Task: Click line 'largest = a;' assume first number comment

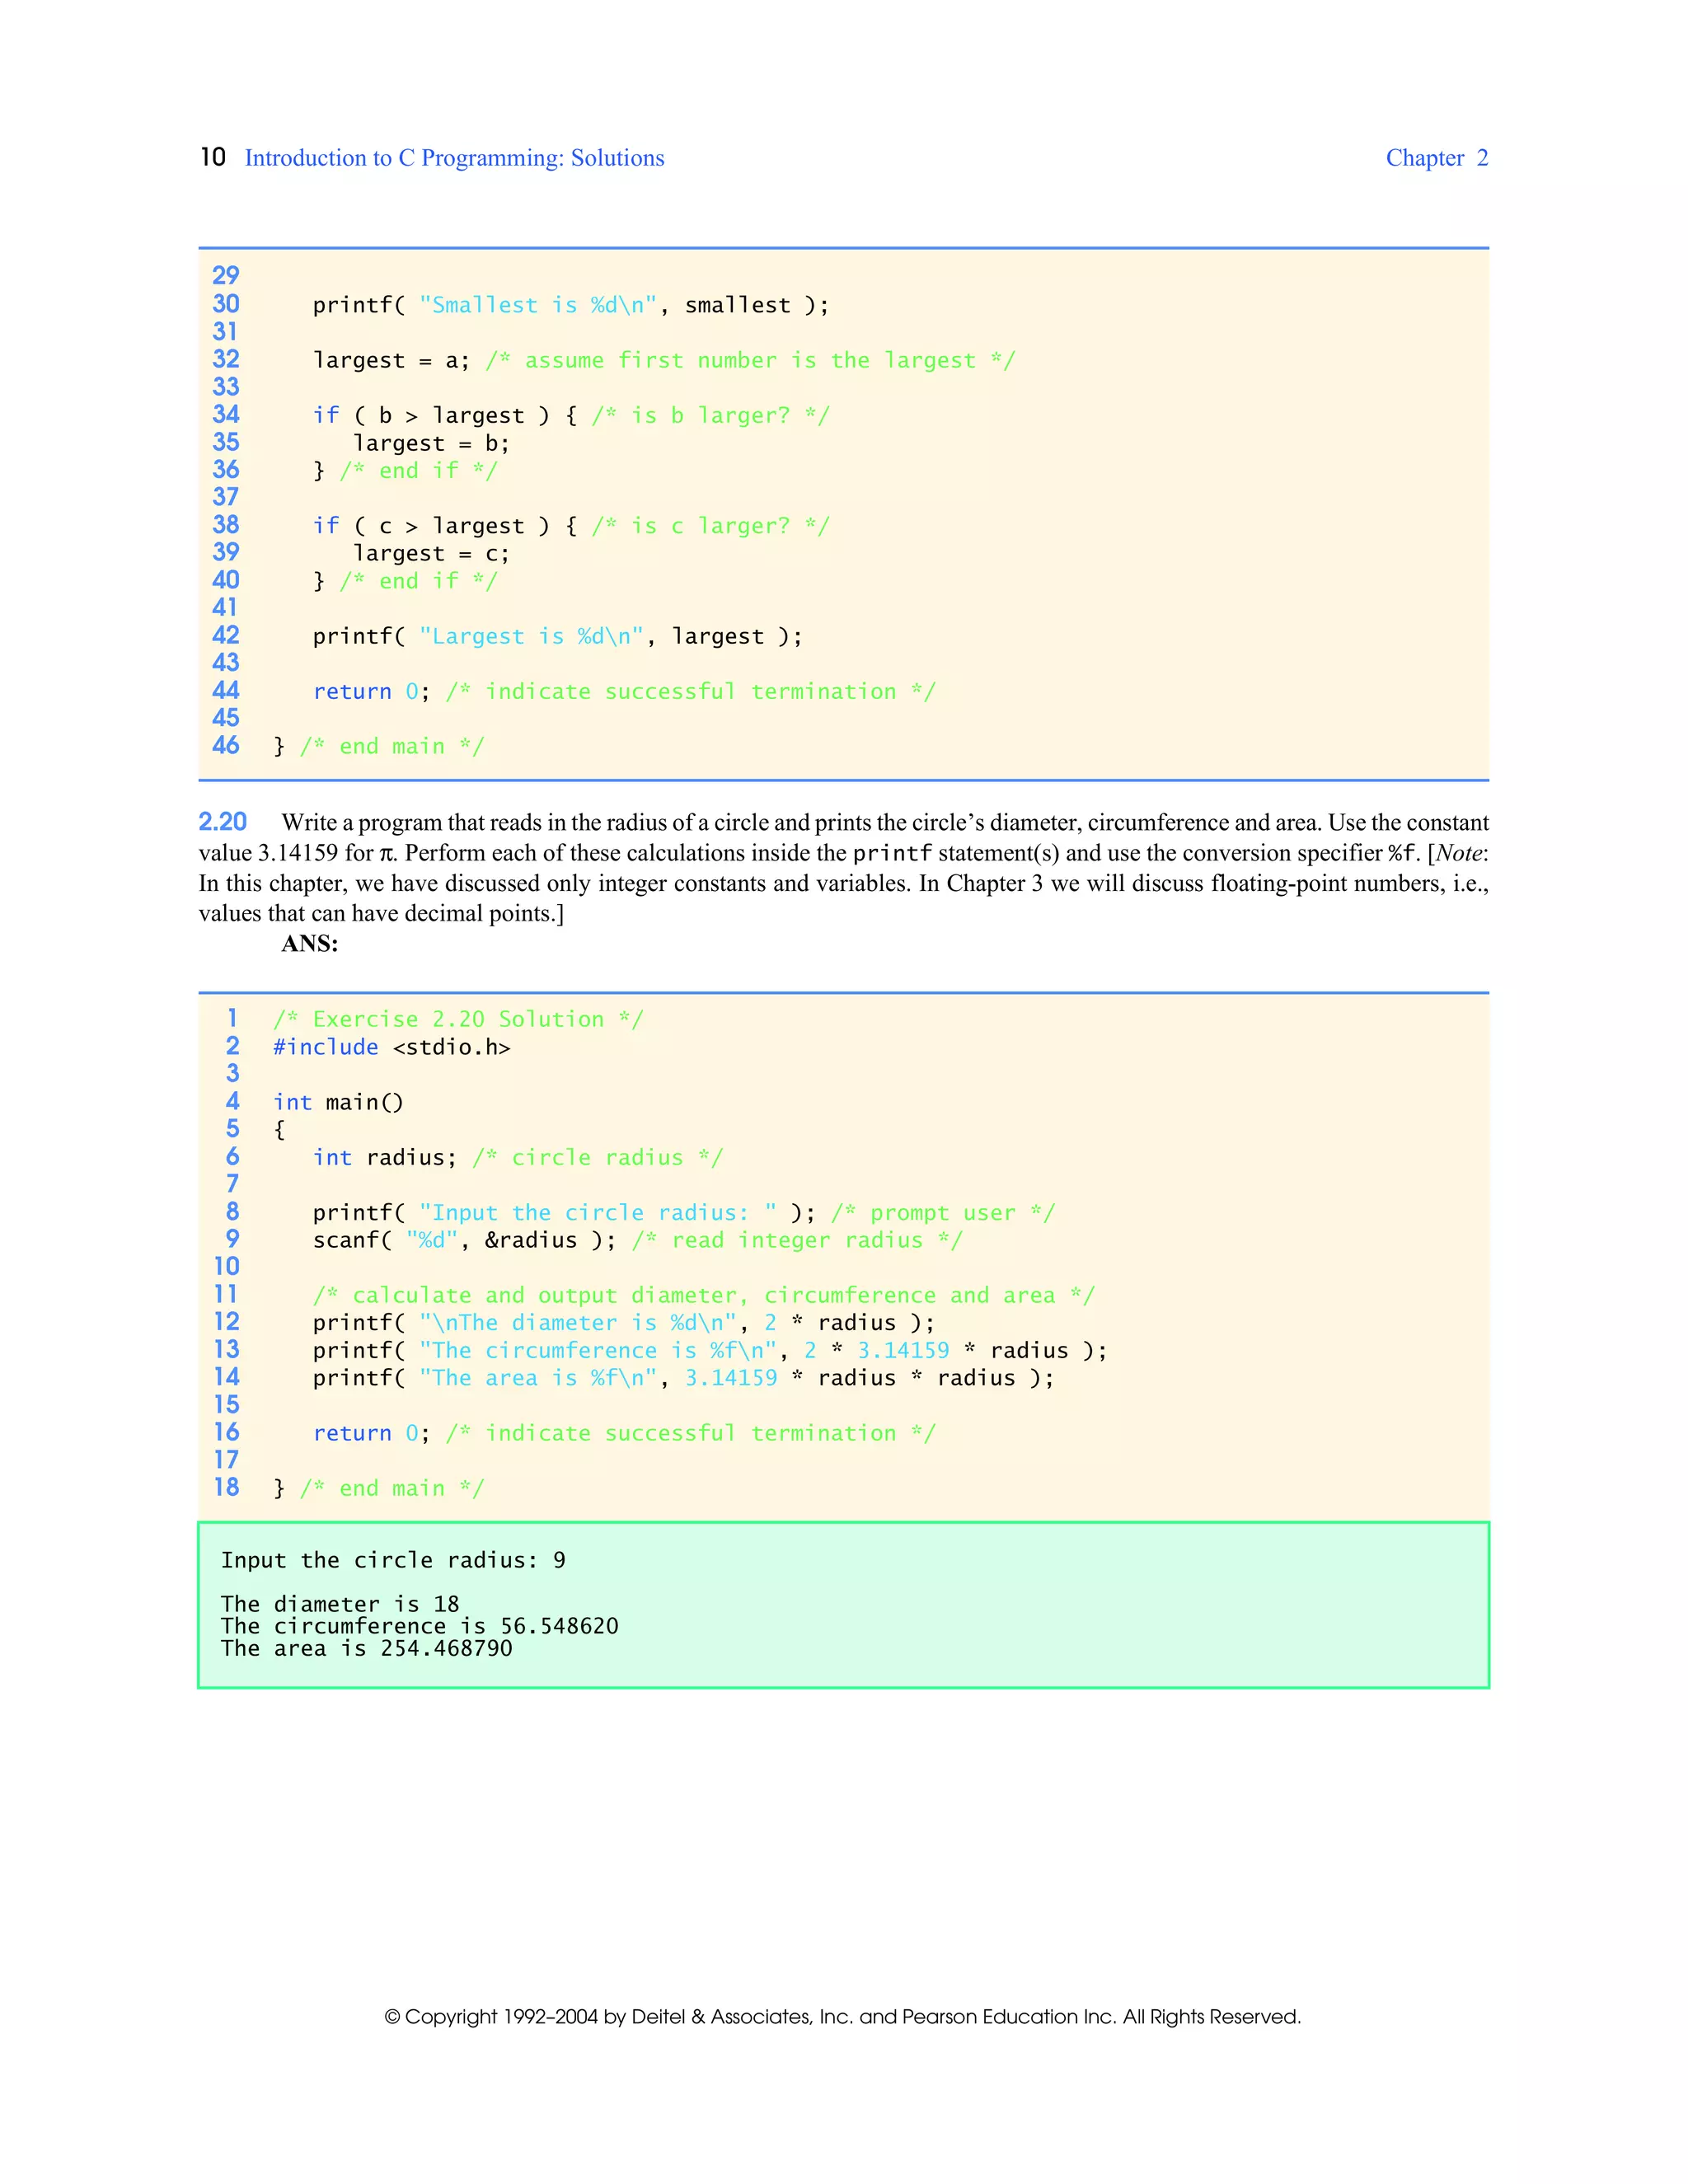Action: pyautogui.click(x=664, y=360)
